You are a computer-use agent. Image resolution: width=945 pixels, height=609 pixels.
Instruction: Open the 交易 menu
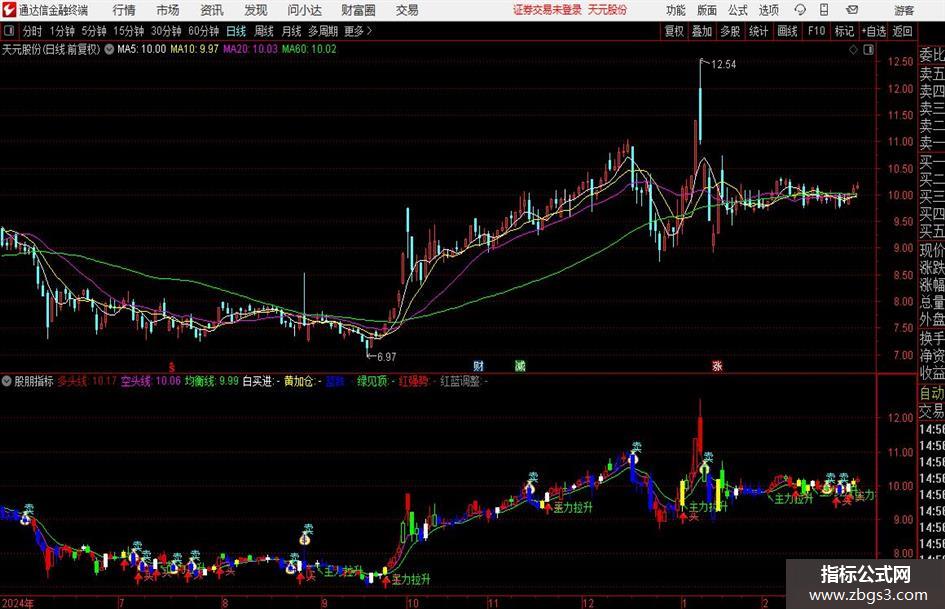[x=407, y=10]
